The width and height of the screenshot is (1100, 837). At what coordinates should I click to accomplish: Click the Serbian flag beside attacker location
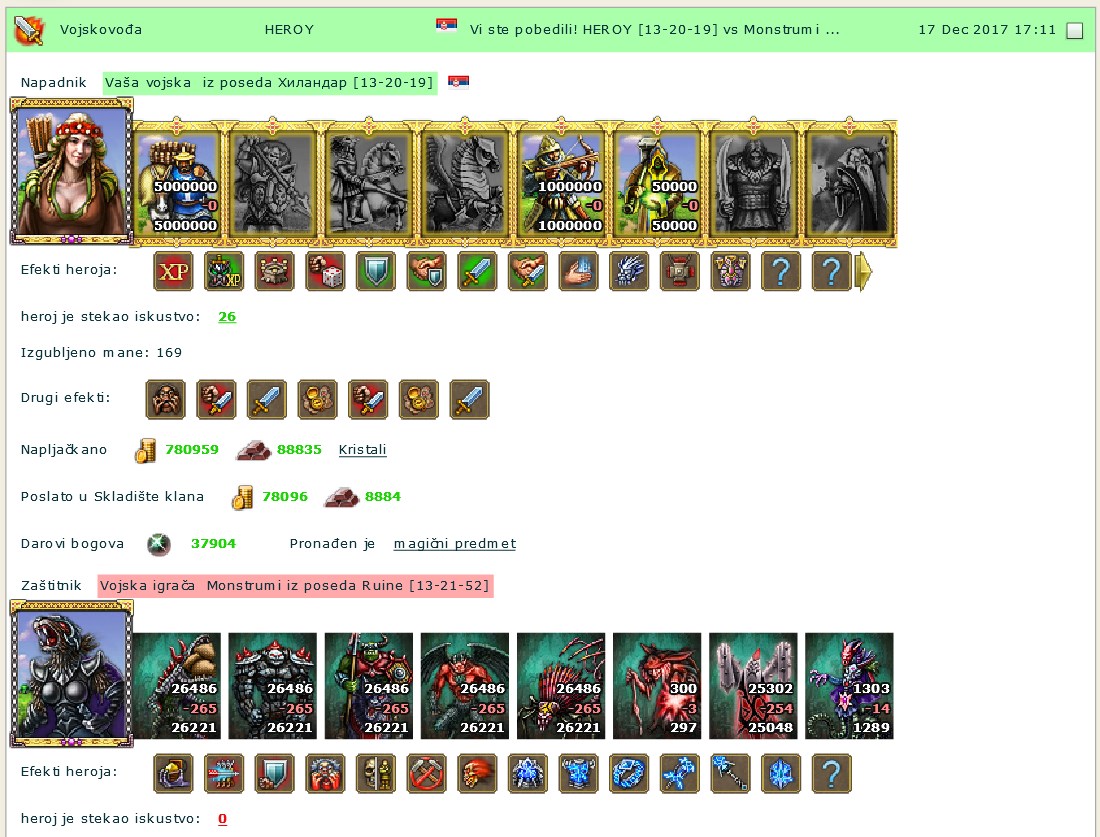click(458, 82)
